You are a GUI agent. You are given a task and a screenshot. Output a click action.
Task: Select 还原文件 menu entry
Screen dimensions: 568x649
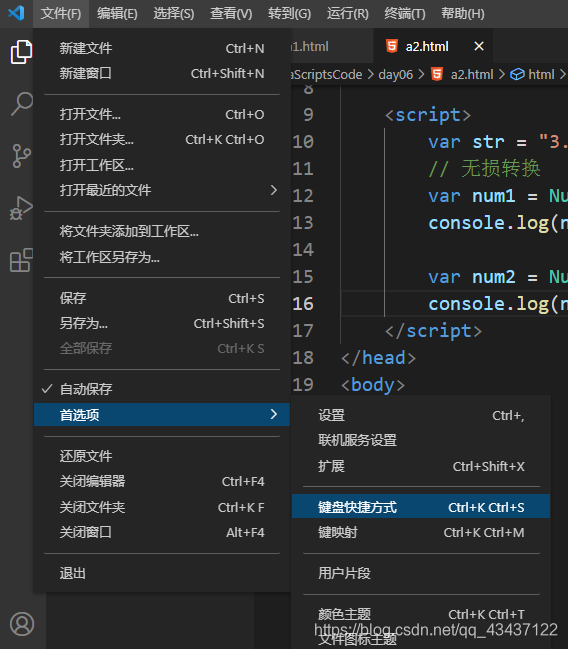tap(162, 456)
